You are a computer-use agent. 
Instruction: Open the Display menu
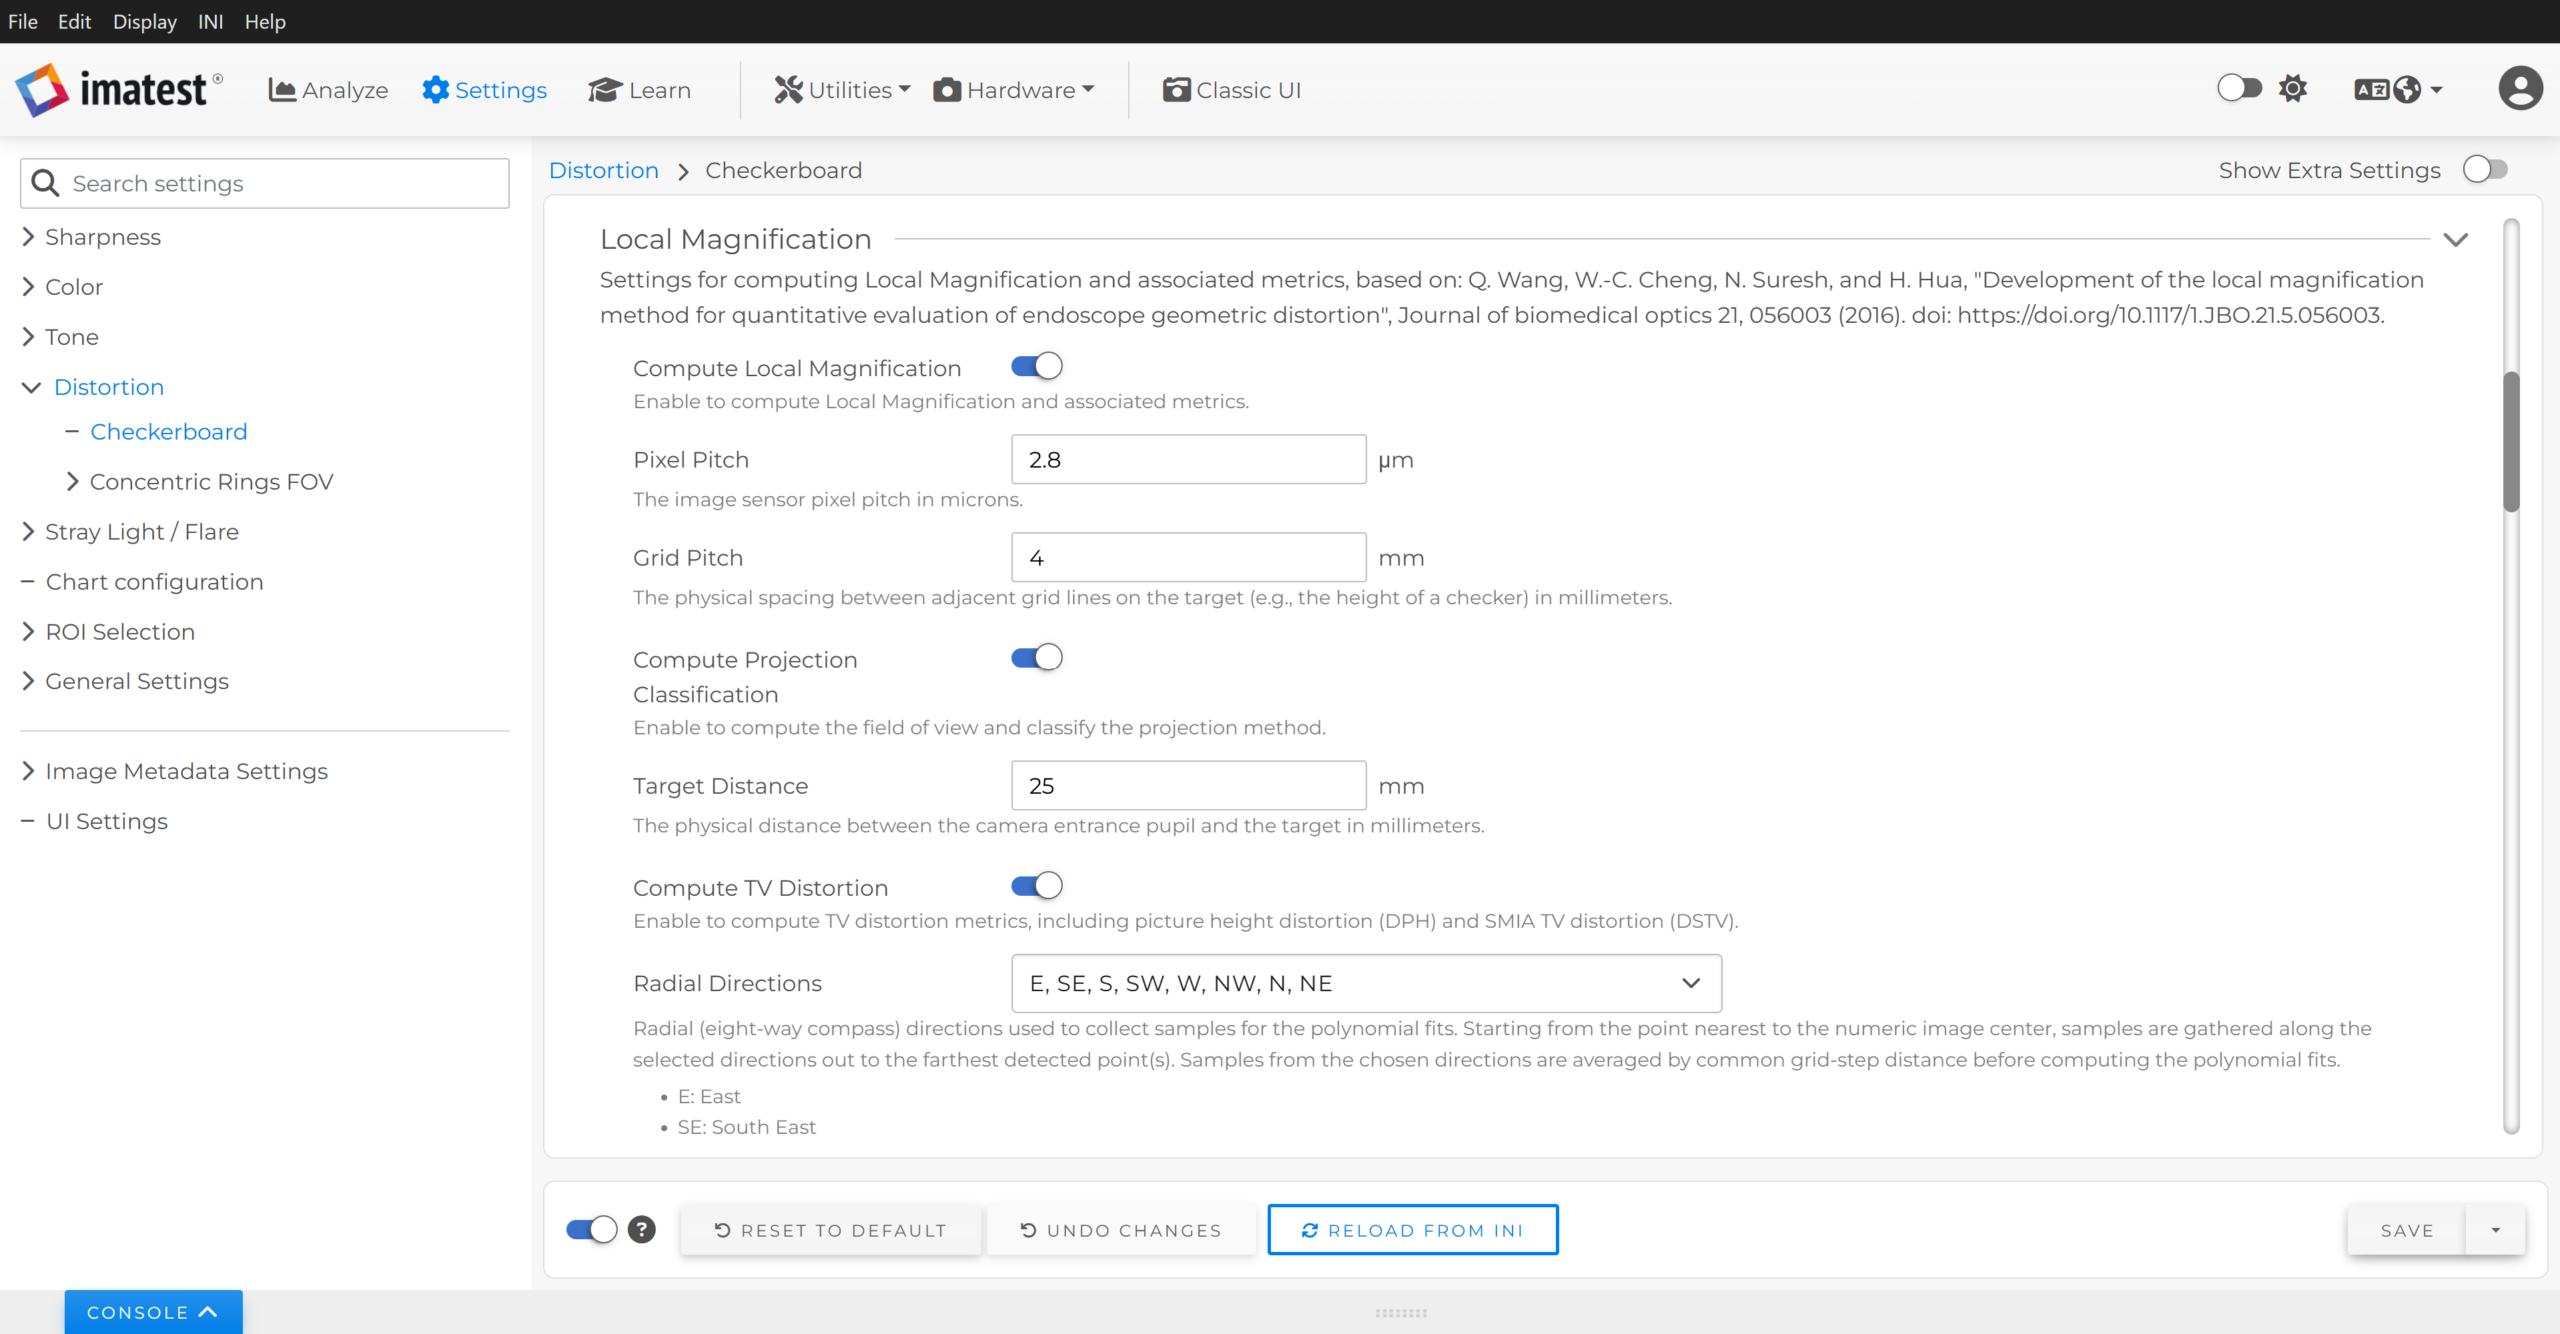144,21
